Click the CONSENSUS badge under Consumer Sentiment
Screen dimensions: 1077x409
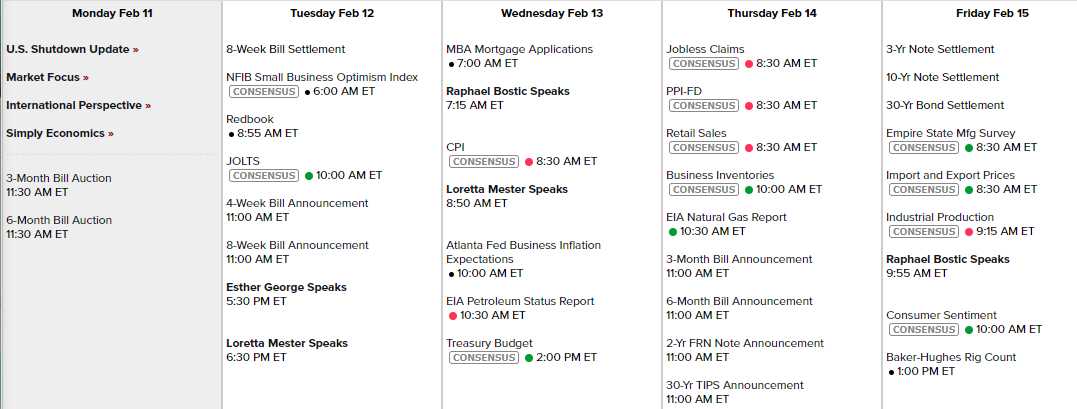tap(924, 329)
